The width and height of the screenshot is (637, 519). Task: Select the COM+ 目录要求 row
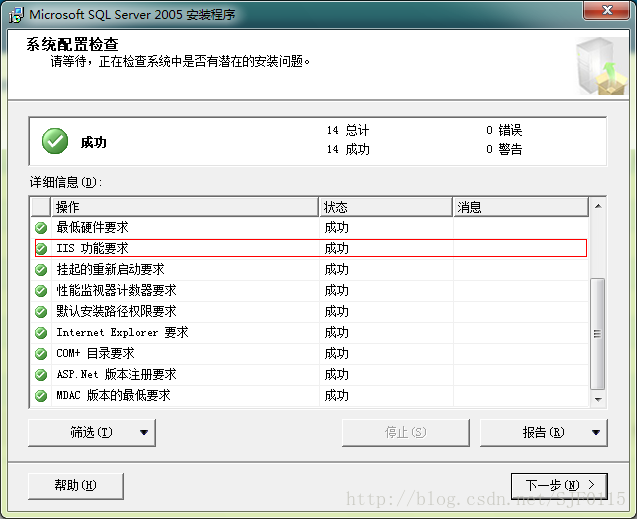[x=311, y=354]
